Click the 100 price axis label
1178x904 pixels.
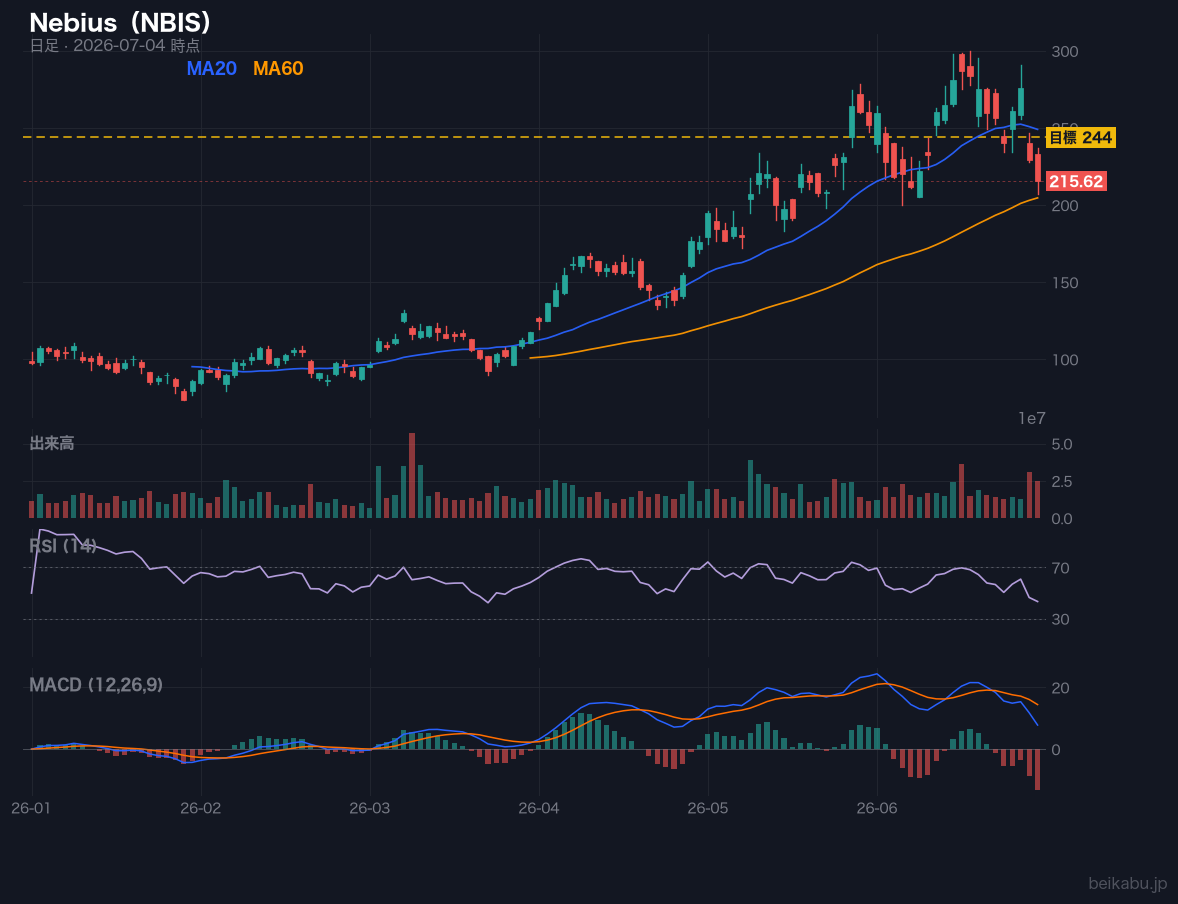pos(1065,360)
